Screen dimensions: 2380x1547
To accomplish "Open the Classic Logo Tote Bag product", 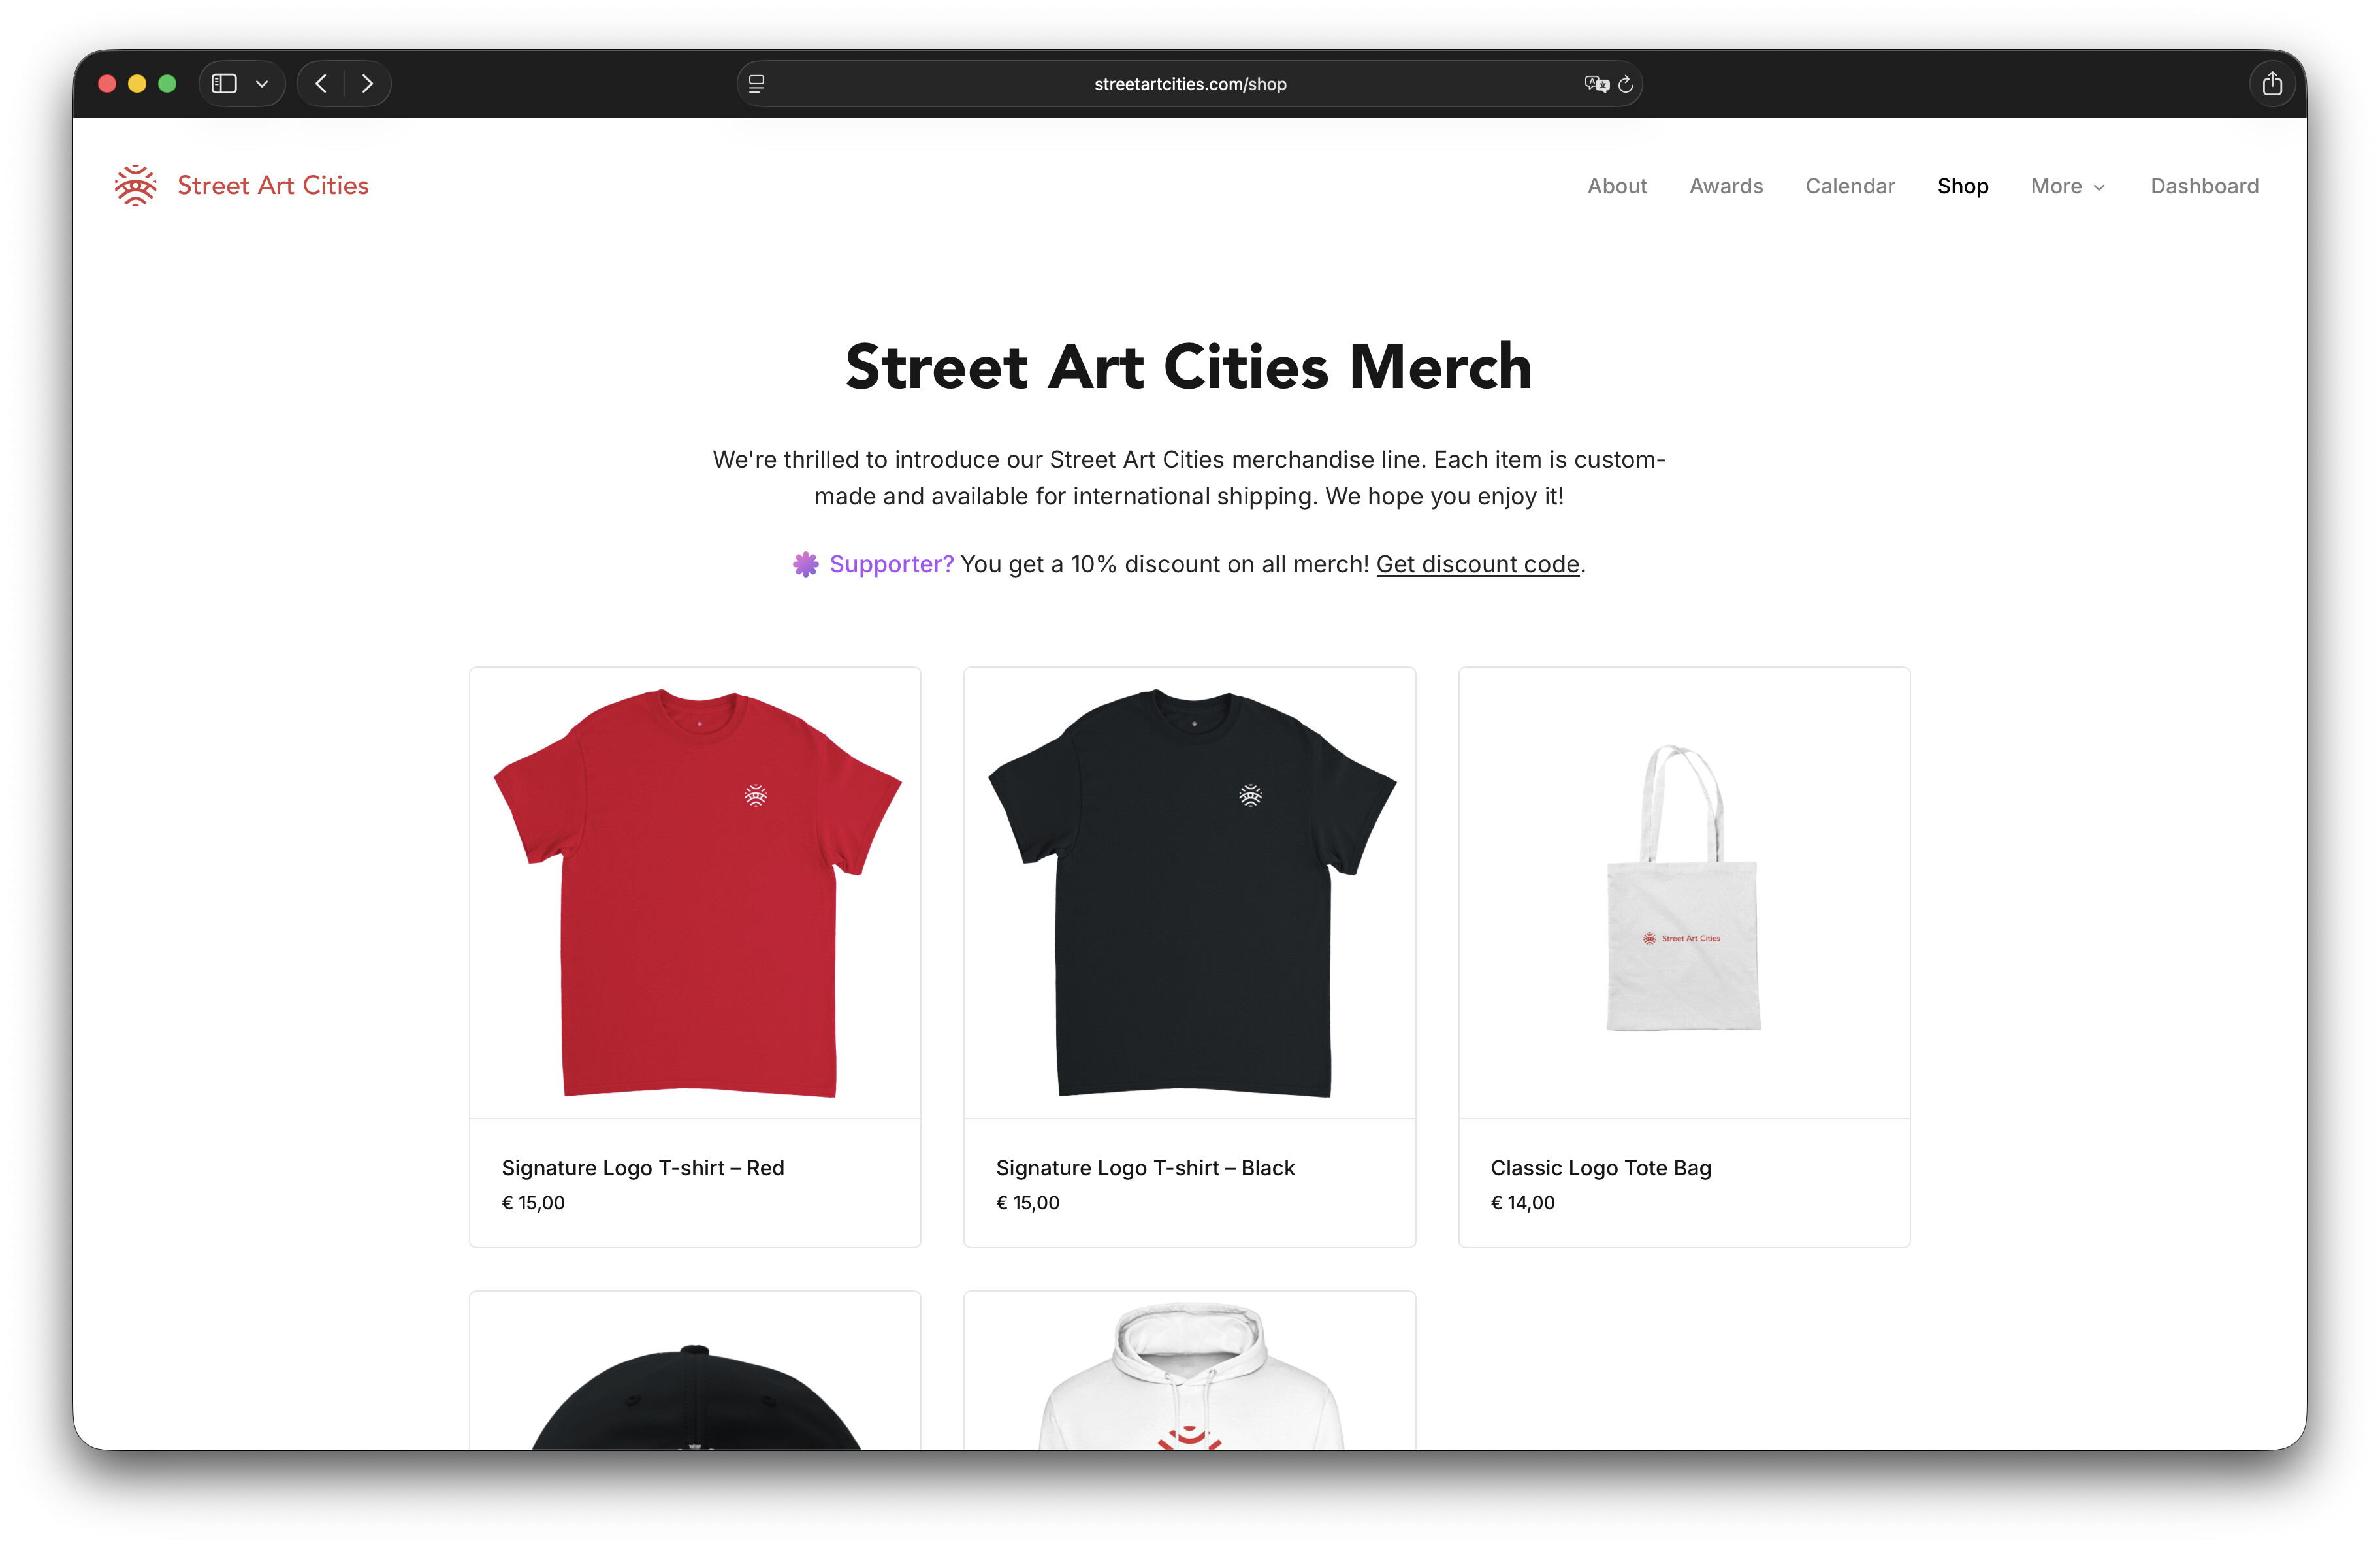I will [x=1684, y=957].
